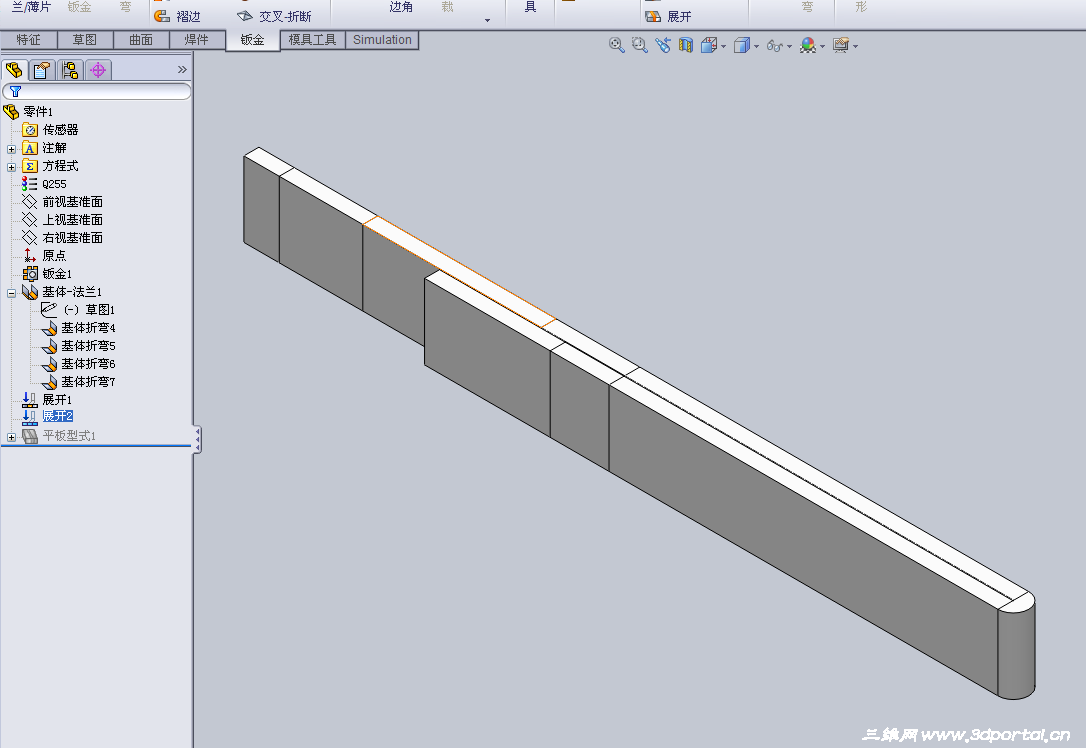Open the FeatureManager design tree tab icon
This screenshot has width=1086, height=748.
14,70
